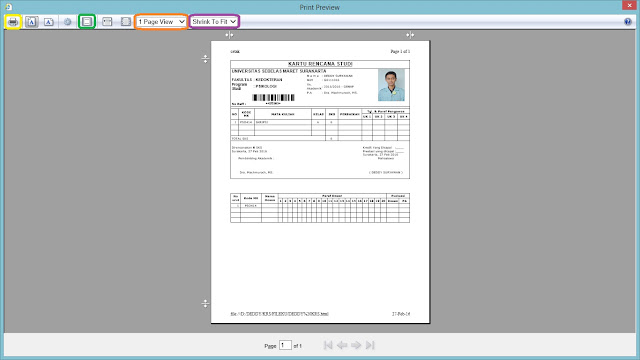Click the page number input field
The width and height of the screenshot is (640, 360).
(x=285, y=345)
